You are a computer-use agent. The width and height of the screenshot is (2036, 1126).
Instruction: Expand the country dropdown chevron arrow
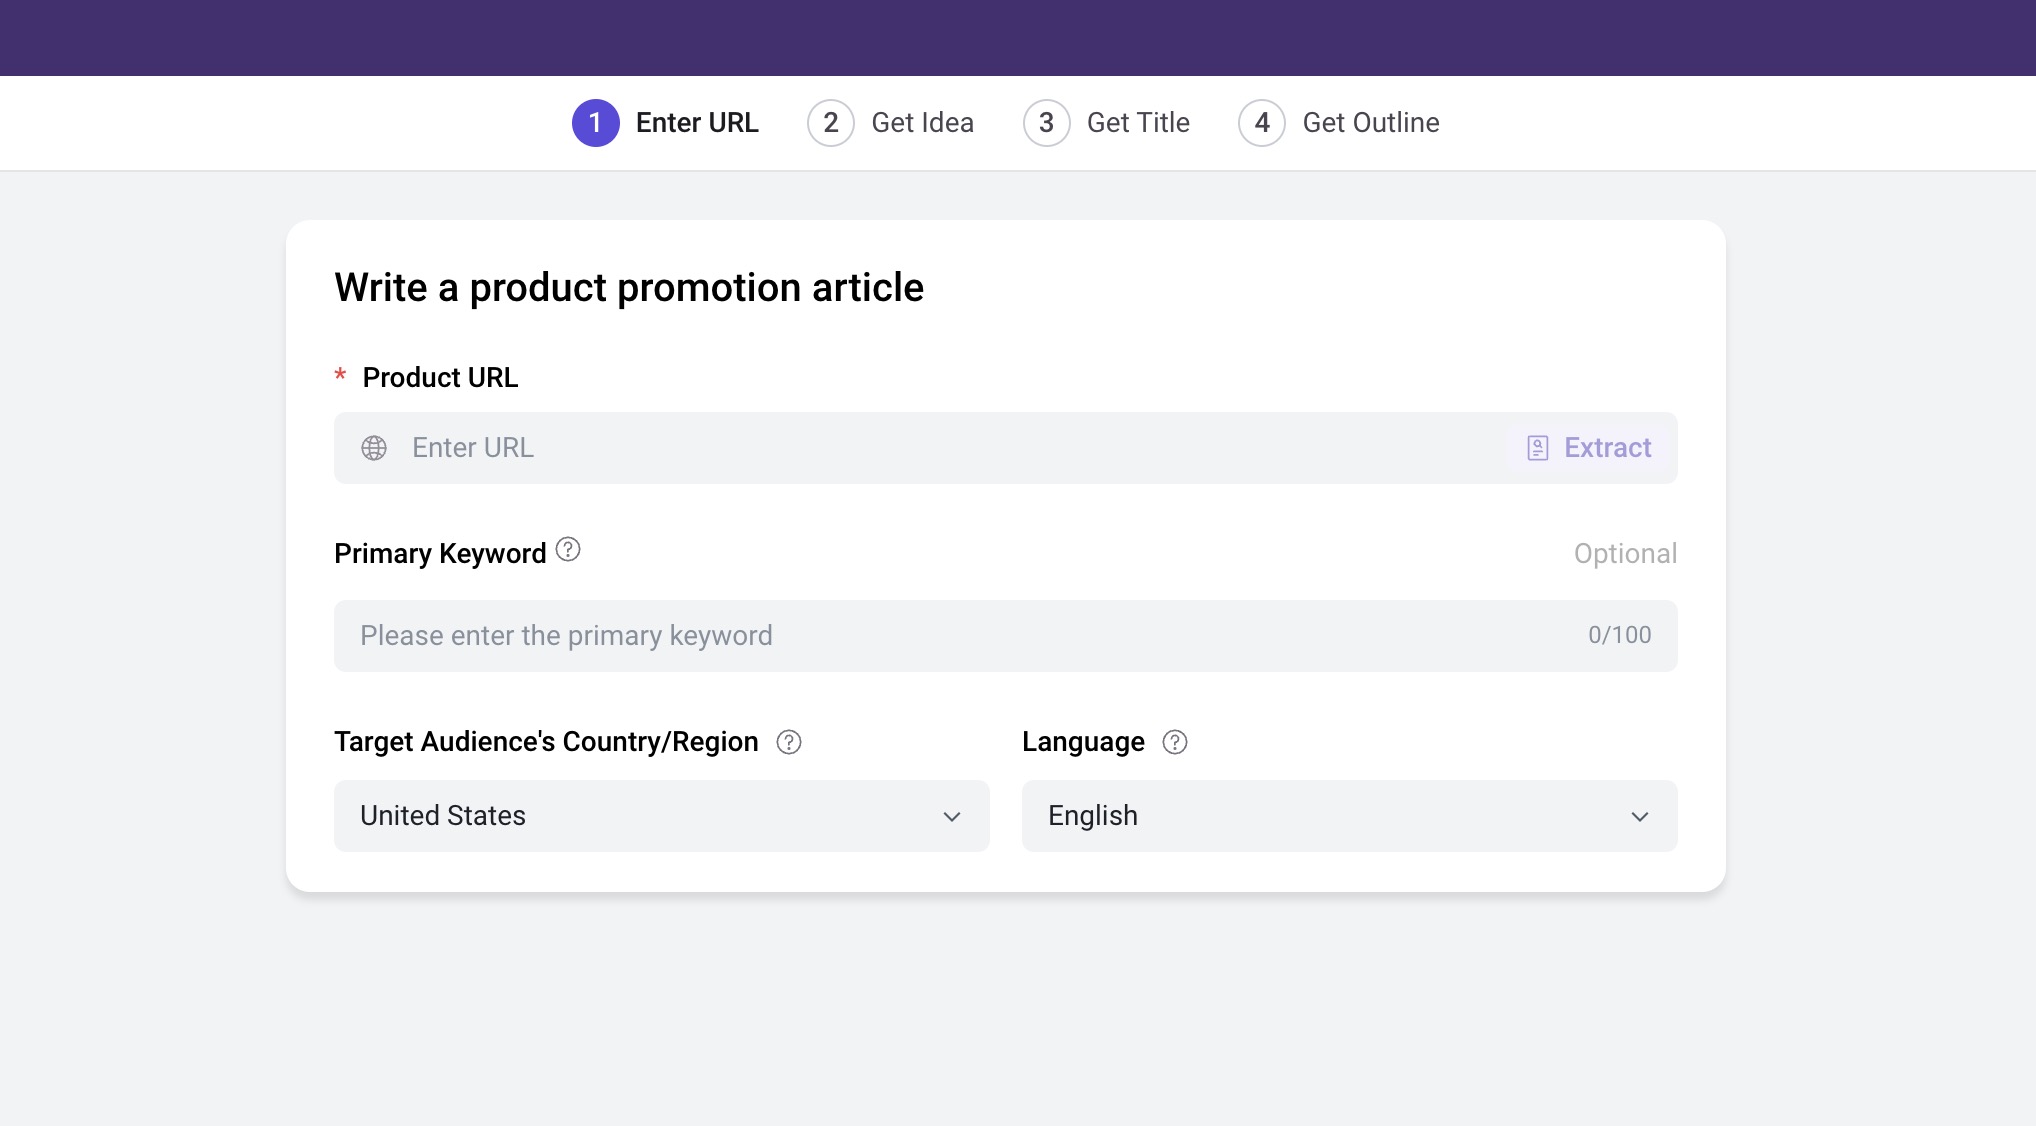point(952,817)
